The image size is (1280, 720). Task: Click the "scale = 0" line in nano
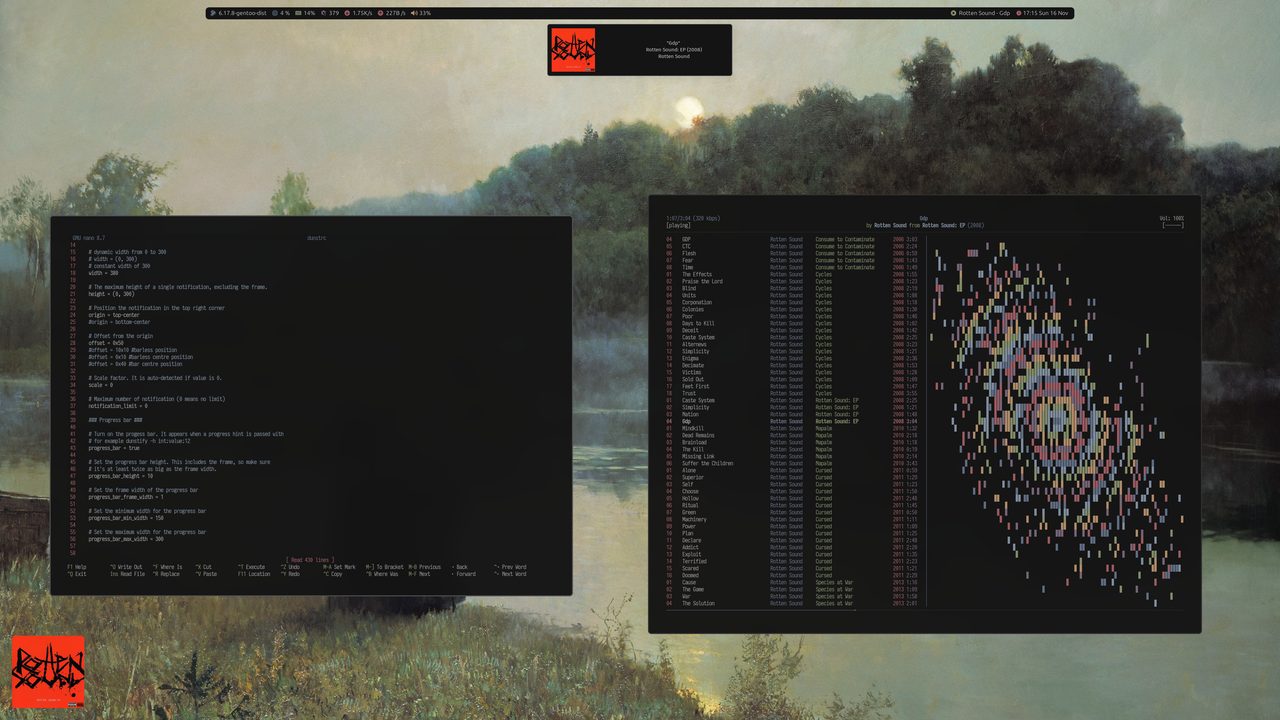pyautogui.click(x=100, y=385)
